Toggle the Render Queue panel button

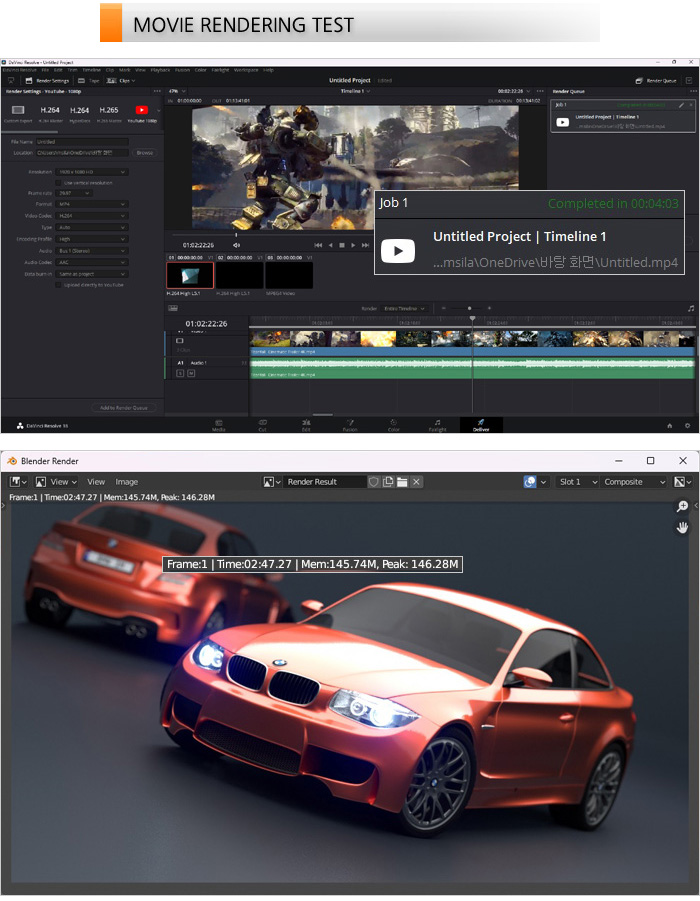[x=656, y=80]
